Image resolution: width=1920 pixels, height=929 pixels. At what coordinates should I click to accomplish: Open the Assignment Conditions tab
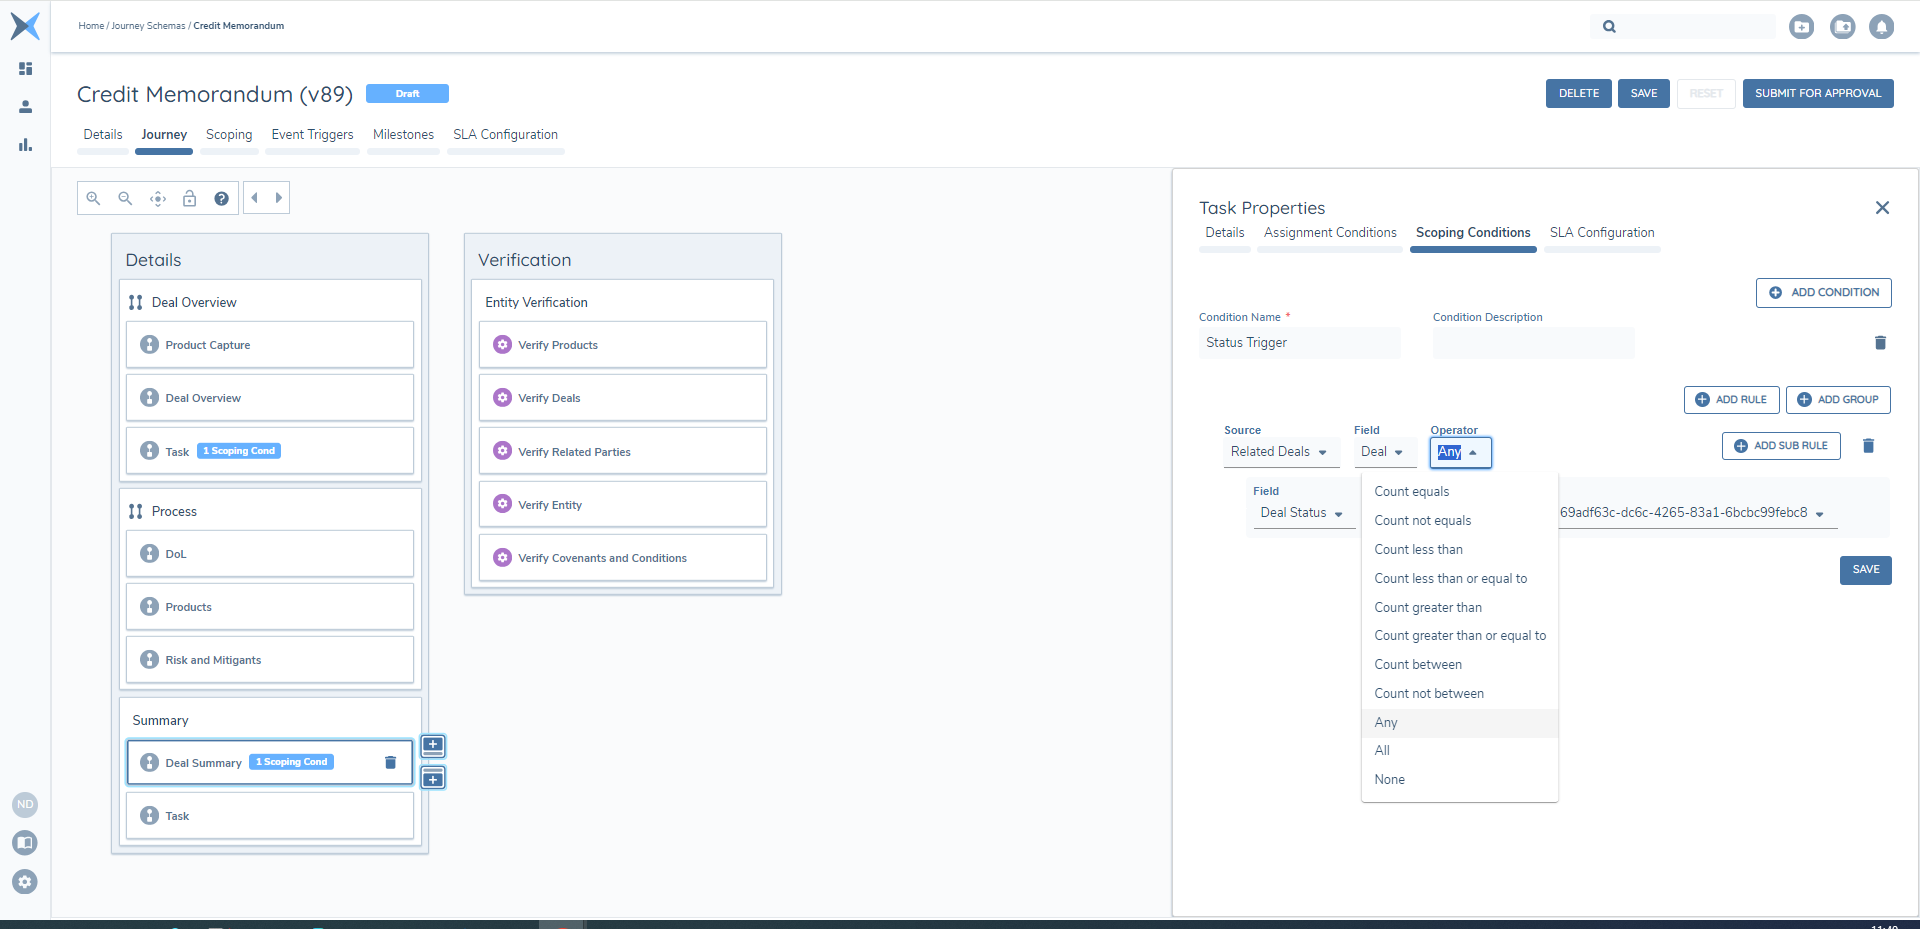(1329, 233)
